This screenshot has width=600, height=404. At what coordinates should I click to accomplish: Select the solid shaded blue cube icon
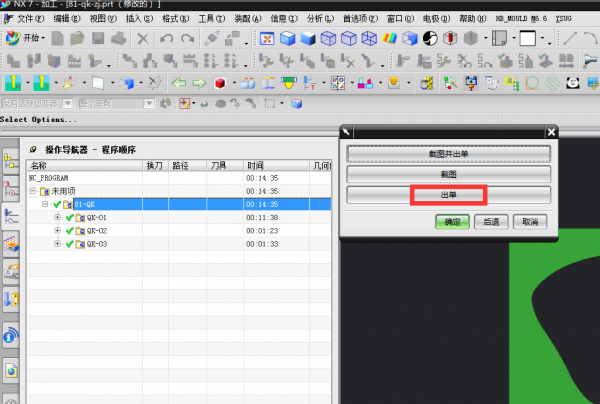(308, 39)
